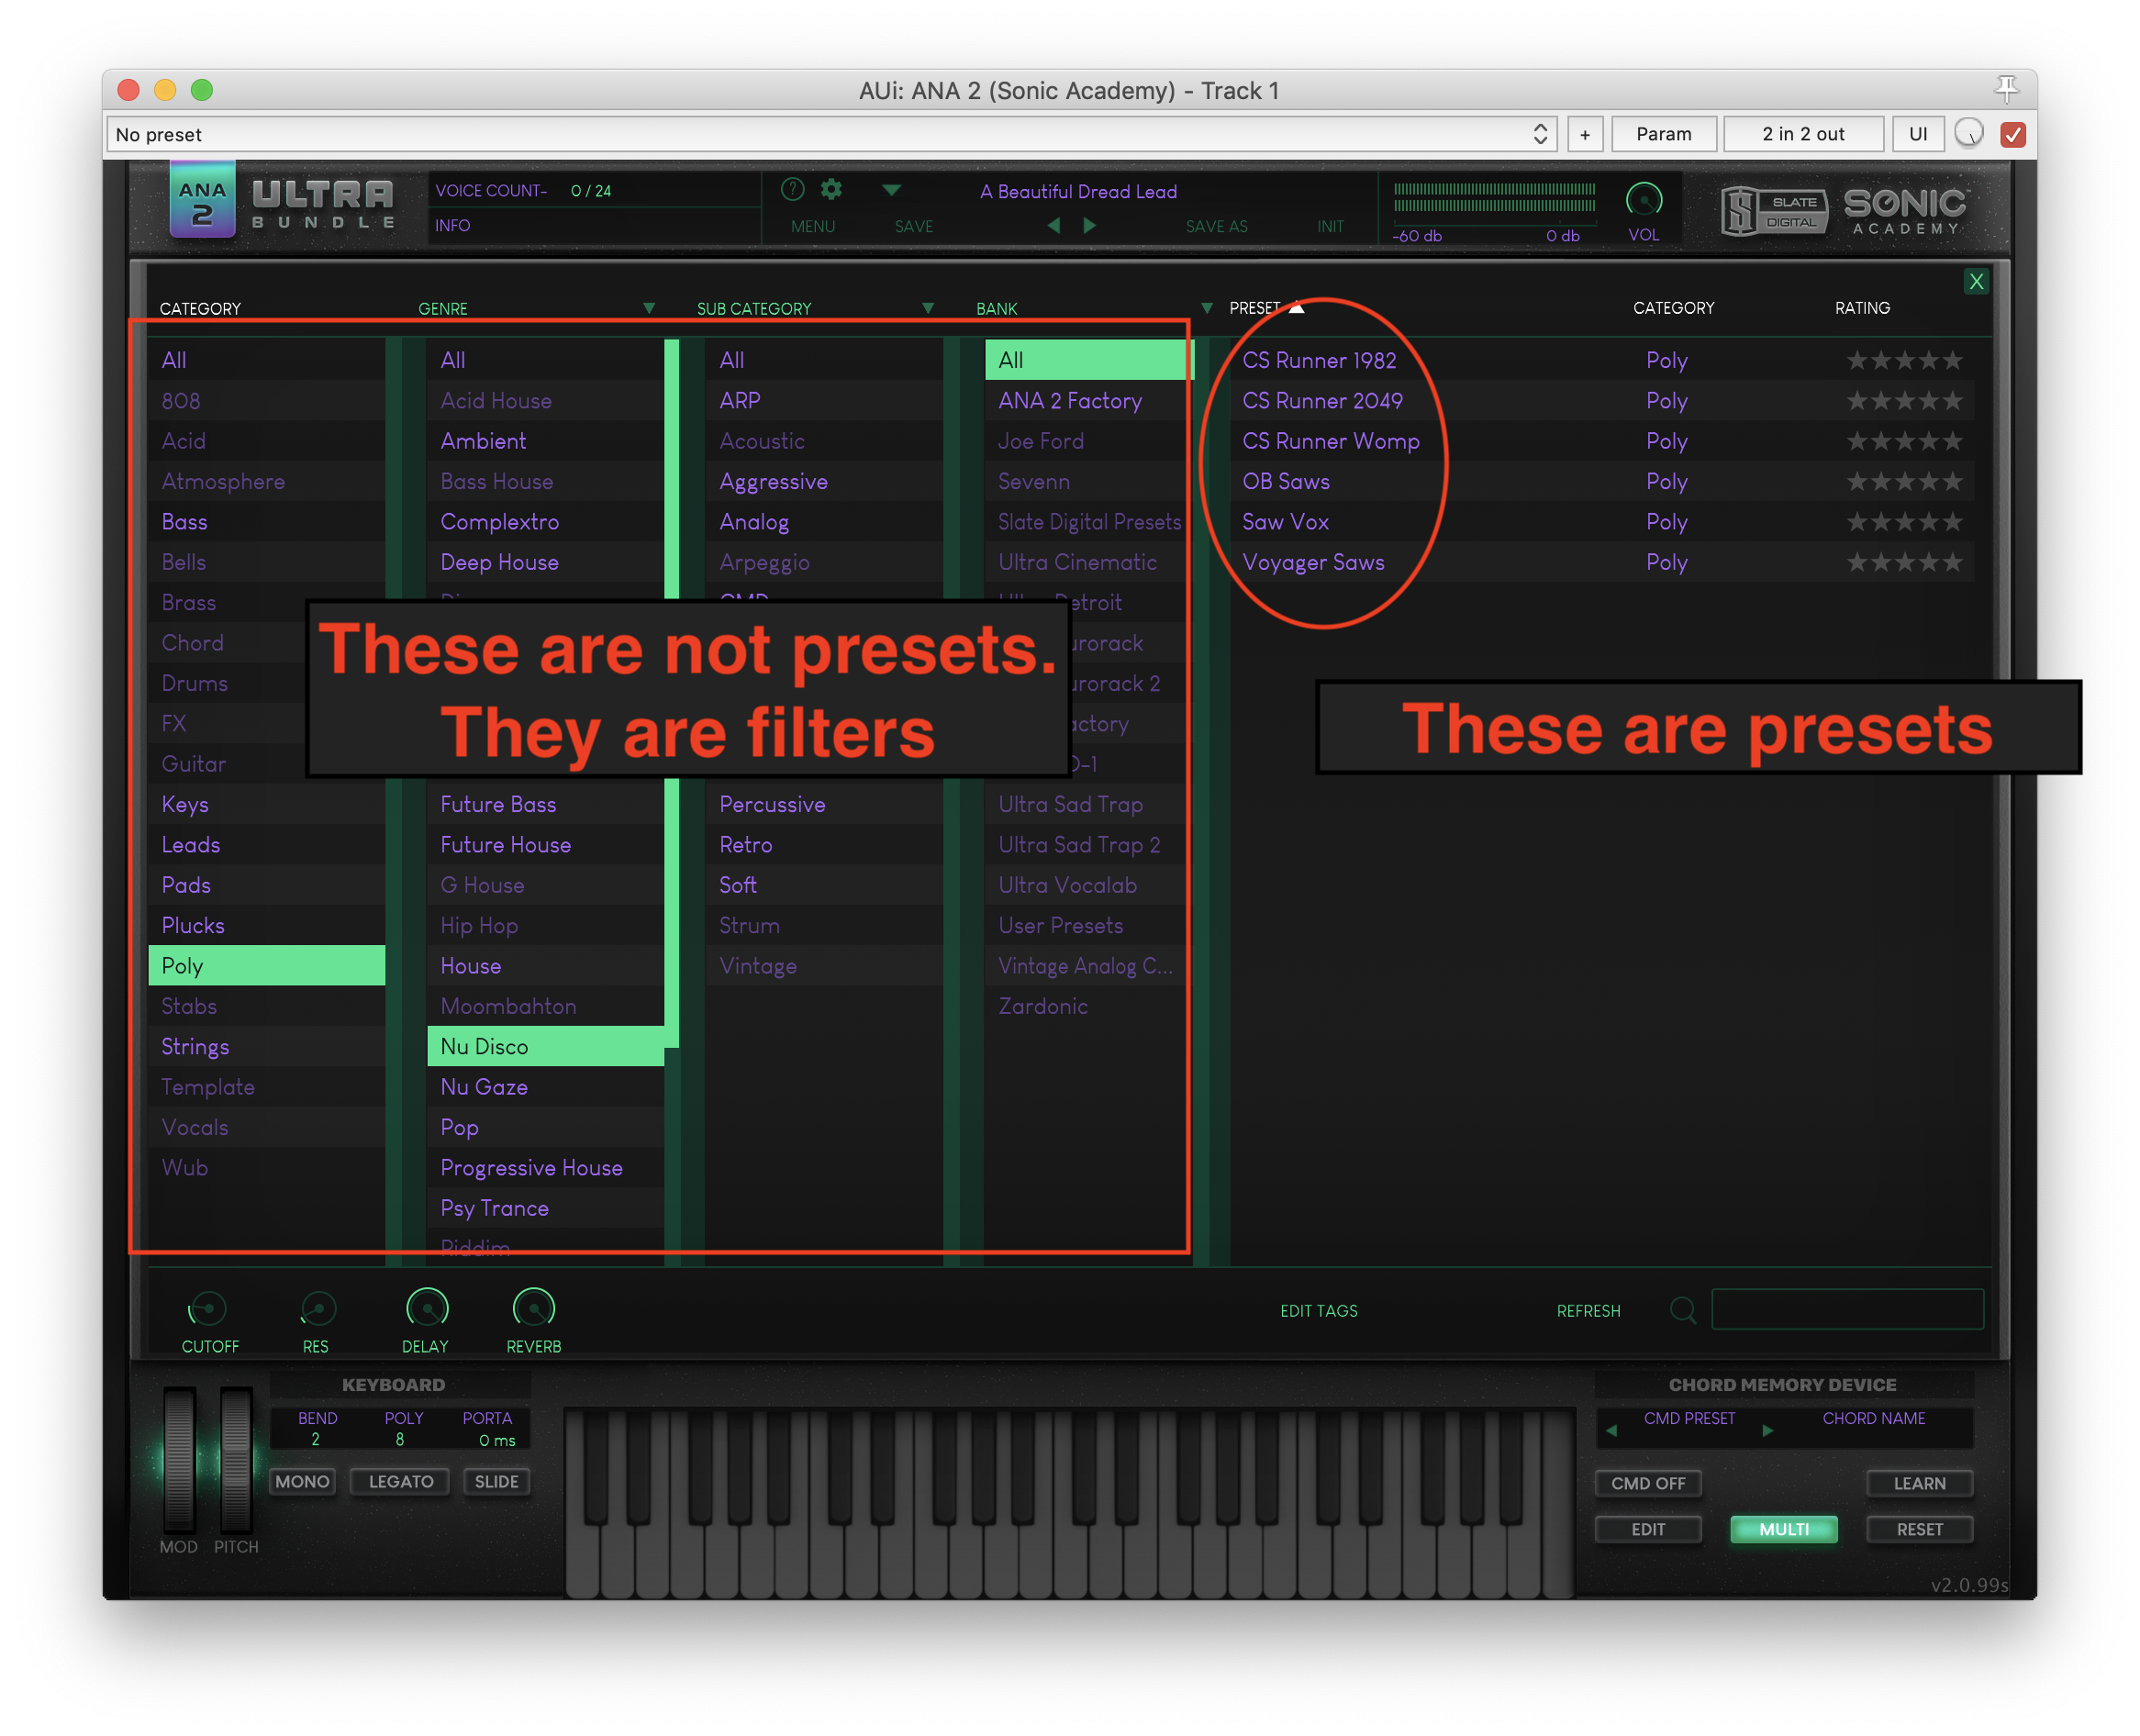Image resolution: width=2140 pixels, height=1736 pixels.
Task: Click the ANA 2 logo
Action: click(203, 201)
